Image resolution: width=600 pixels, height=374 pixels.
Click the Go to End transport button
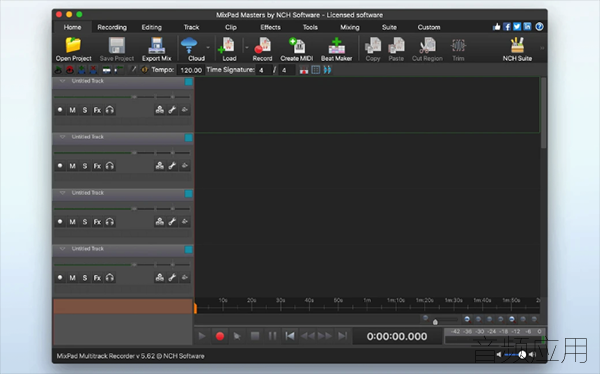342,336
